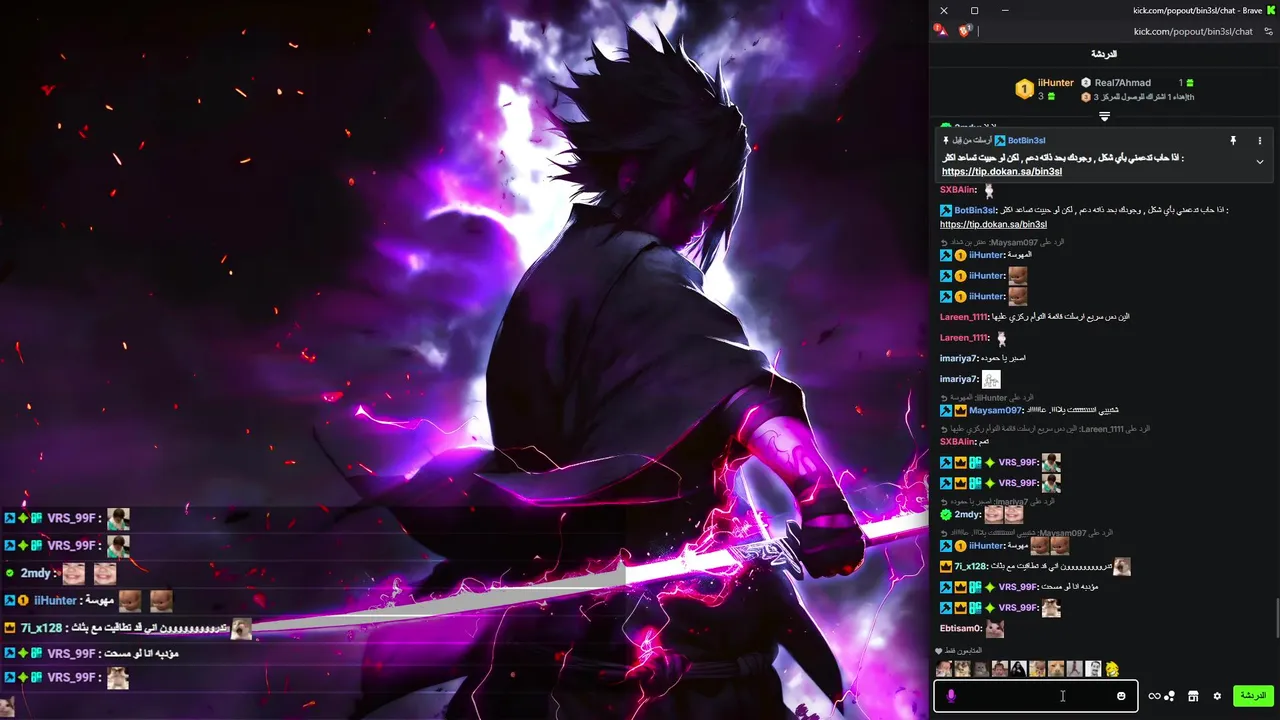Click the kick.com/popout/bin3sl/chat address bar

coord(1193,31)
